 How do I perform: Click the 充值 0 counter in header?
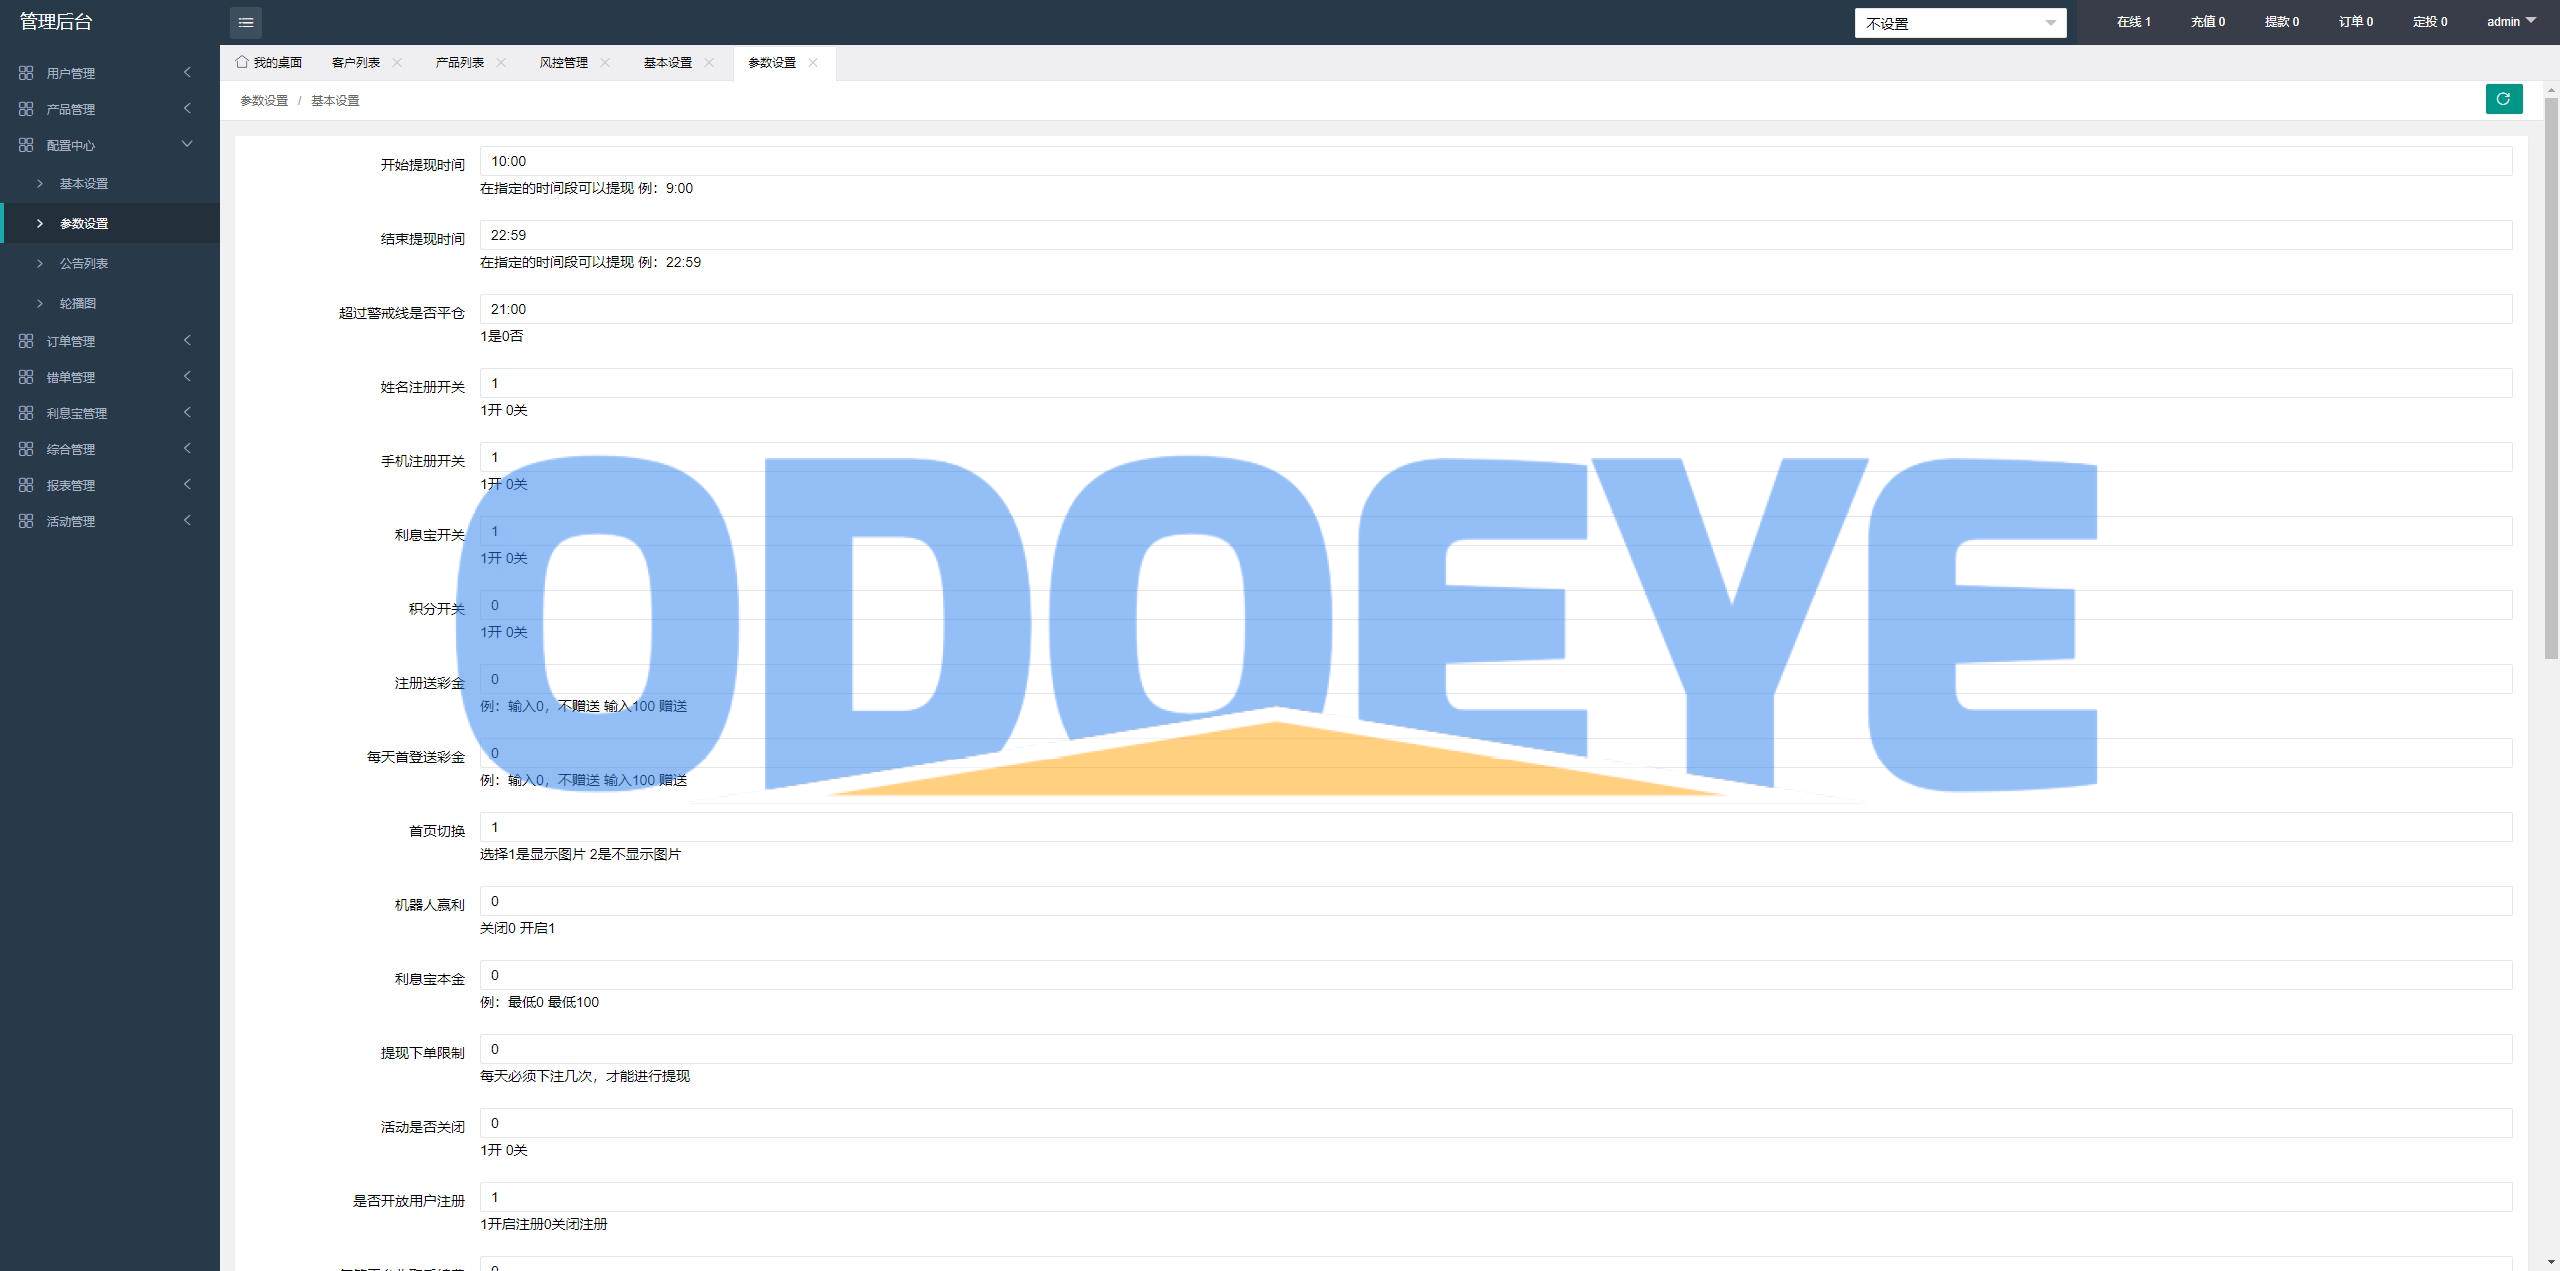click(2207, 21)
